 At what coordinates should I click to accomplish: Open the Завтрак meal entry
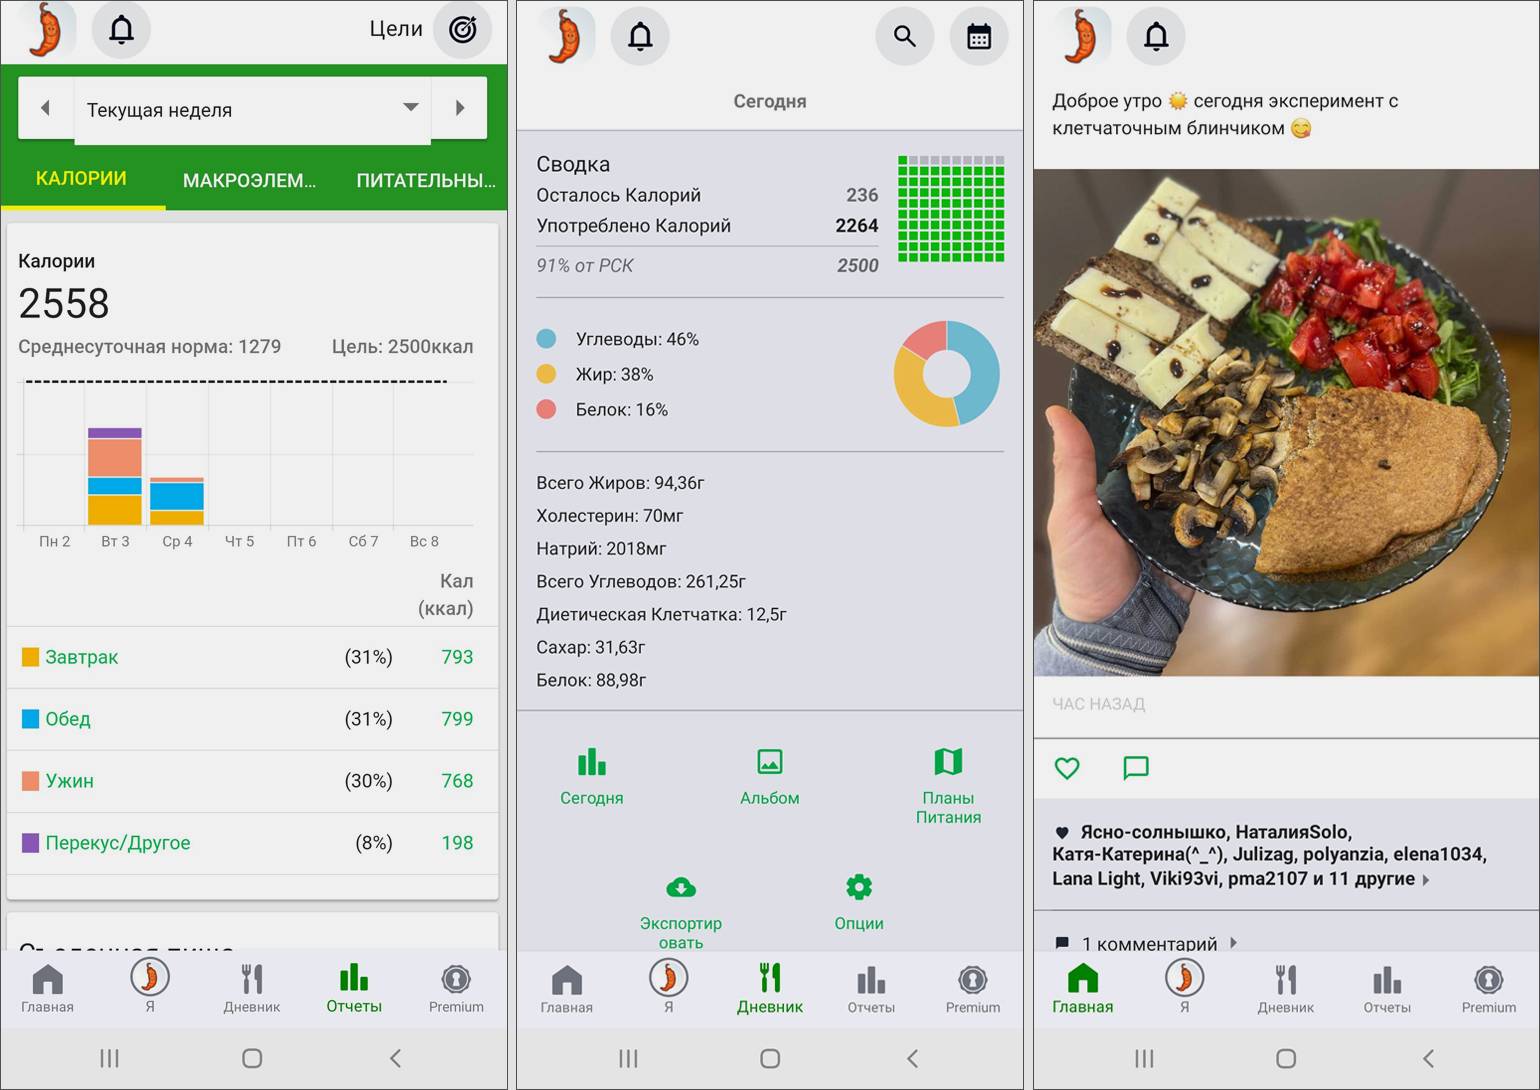82,657
